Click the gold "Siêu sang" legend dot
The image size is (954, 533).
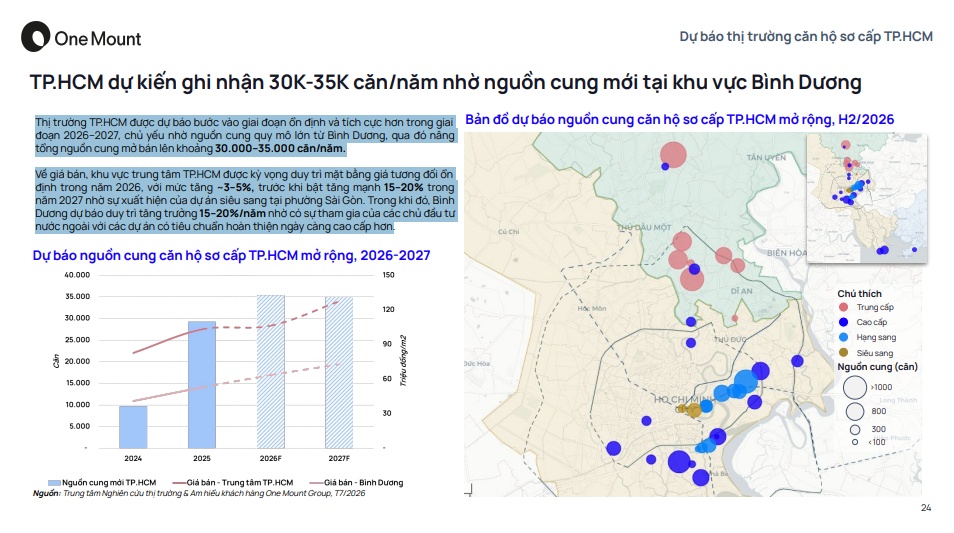(x=843, y=352)
